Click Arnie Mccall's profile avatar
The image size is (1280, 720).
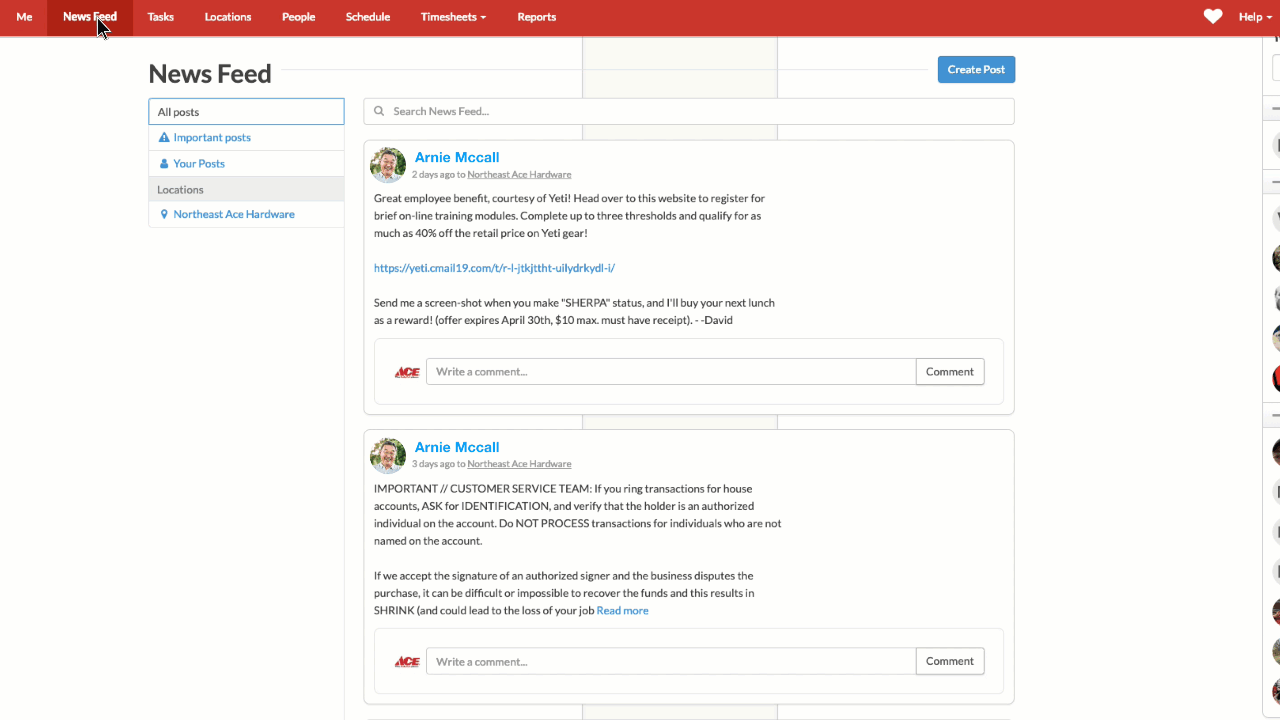coord(387,165)
